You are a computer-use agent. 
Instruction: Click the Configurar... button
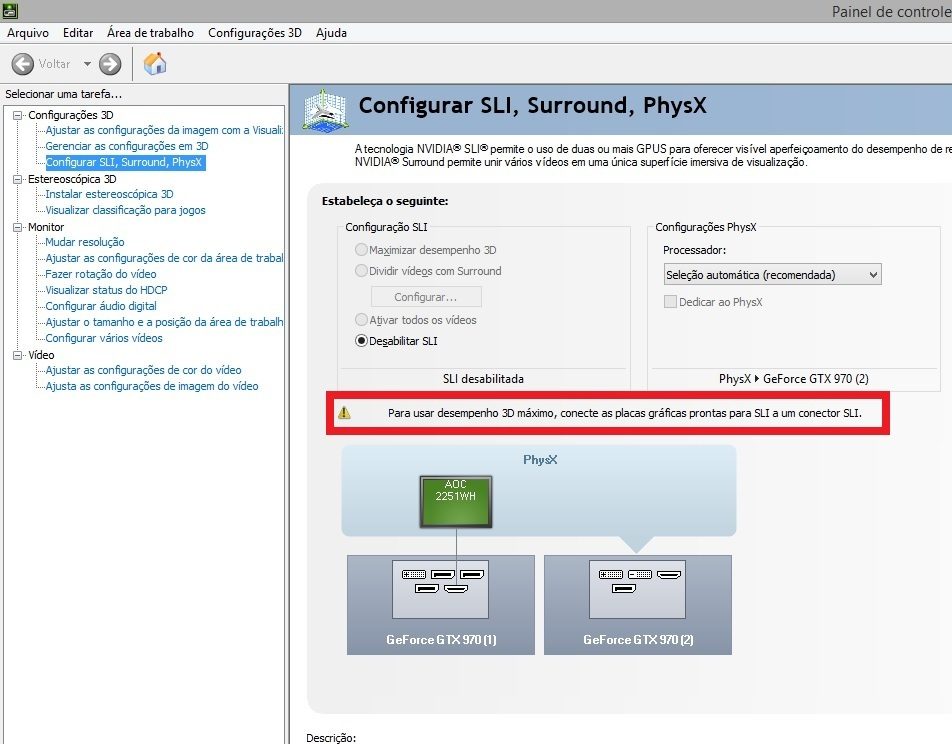pos(426,297)
